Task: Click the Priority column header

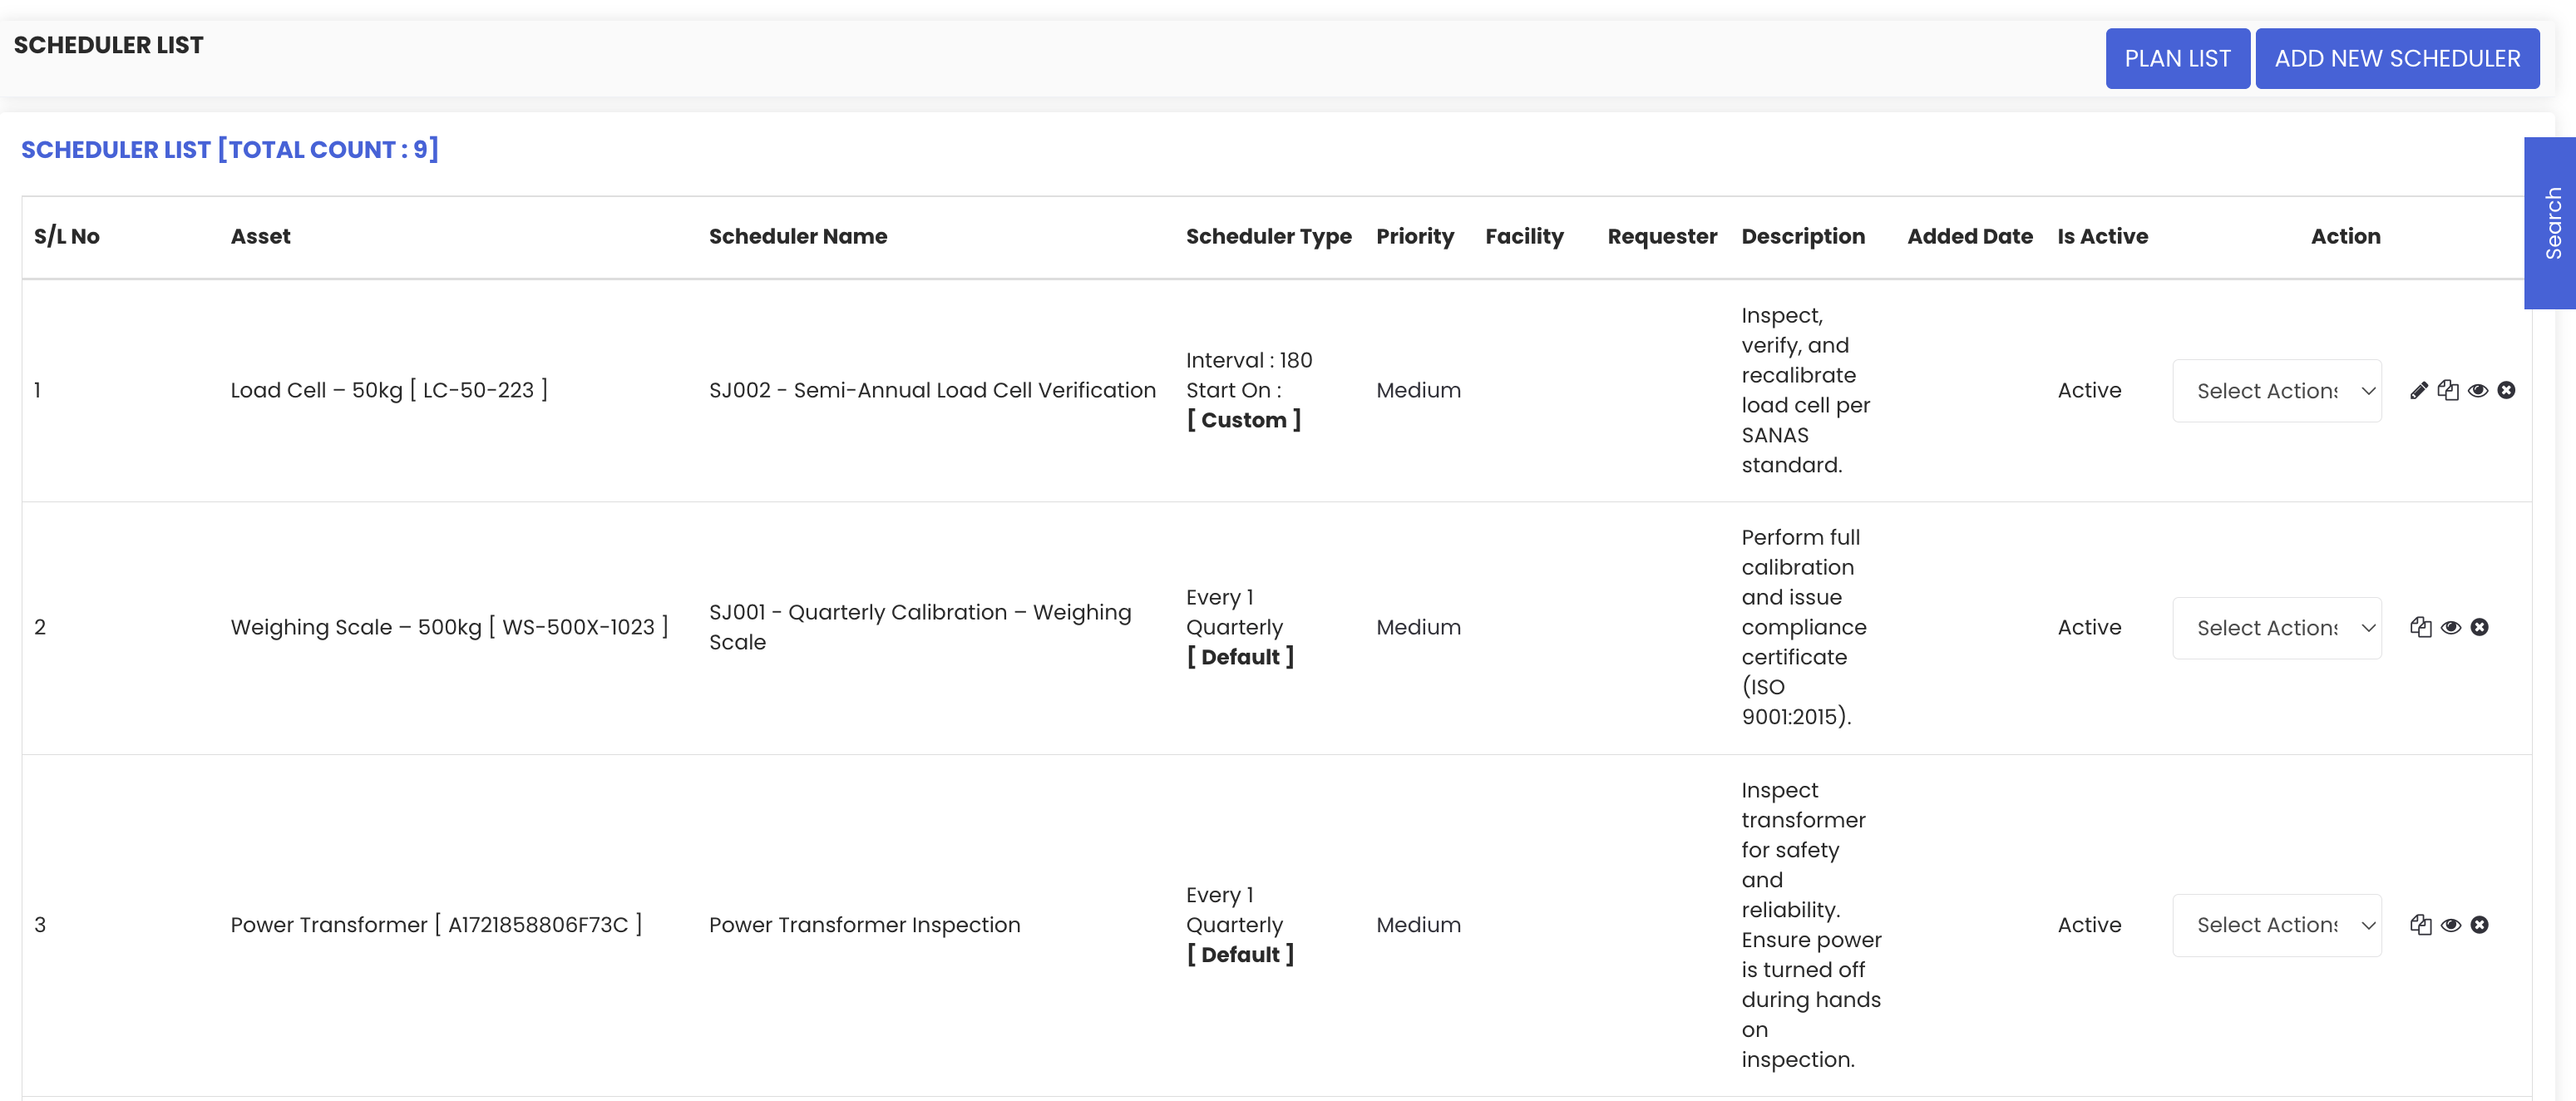Action: pyautogui.click(x=1414, y=237)
